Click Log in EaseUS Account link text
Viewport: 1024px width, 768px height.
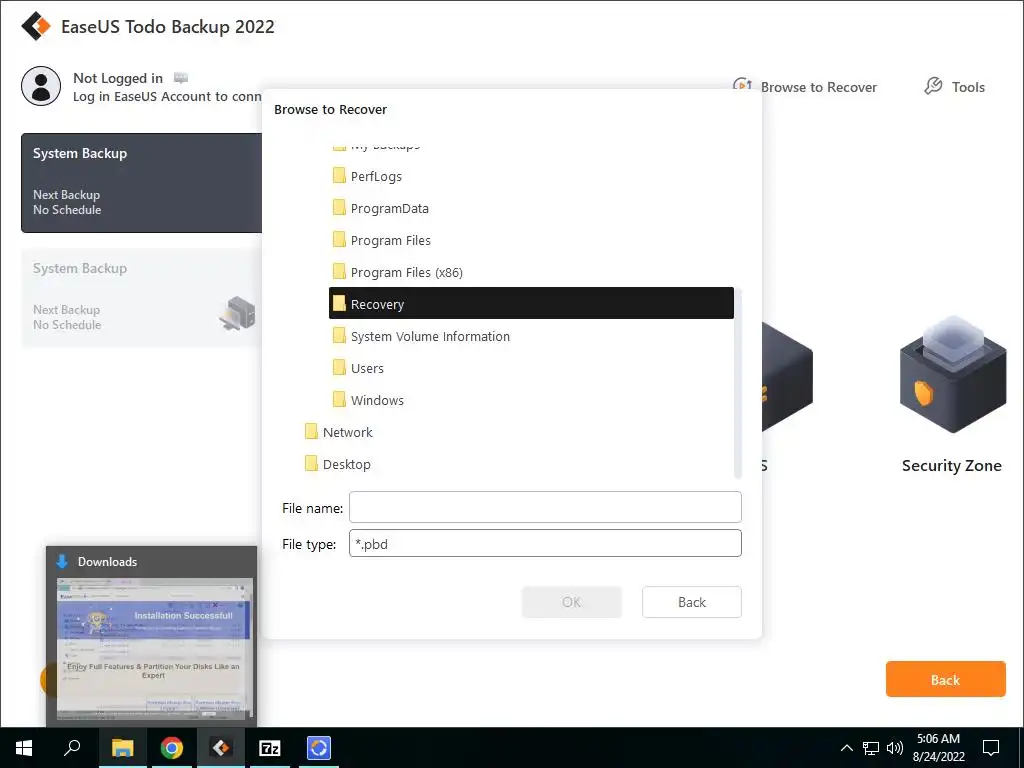[168, 97]
